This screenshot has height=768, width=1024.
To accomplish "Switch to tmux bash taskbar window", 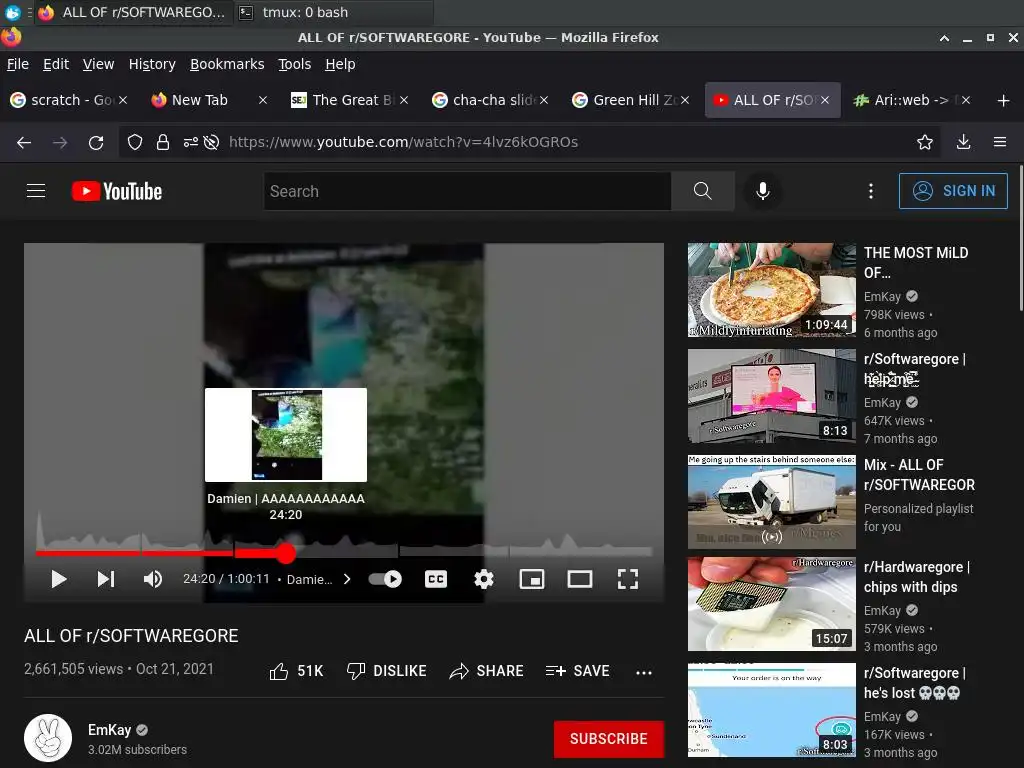I will pos(333,12).
